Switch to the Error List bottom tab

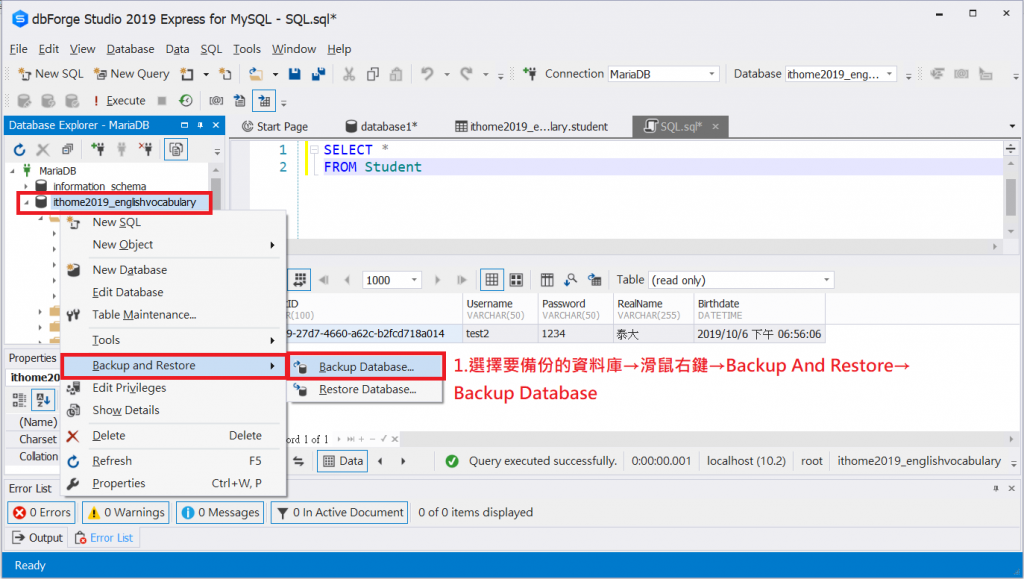point(104,538)
